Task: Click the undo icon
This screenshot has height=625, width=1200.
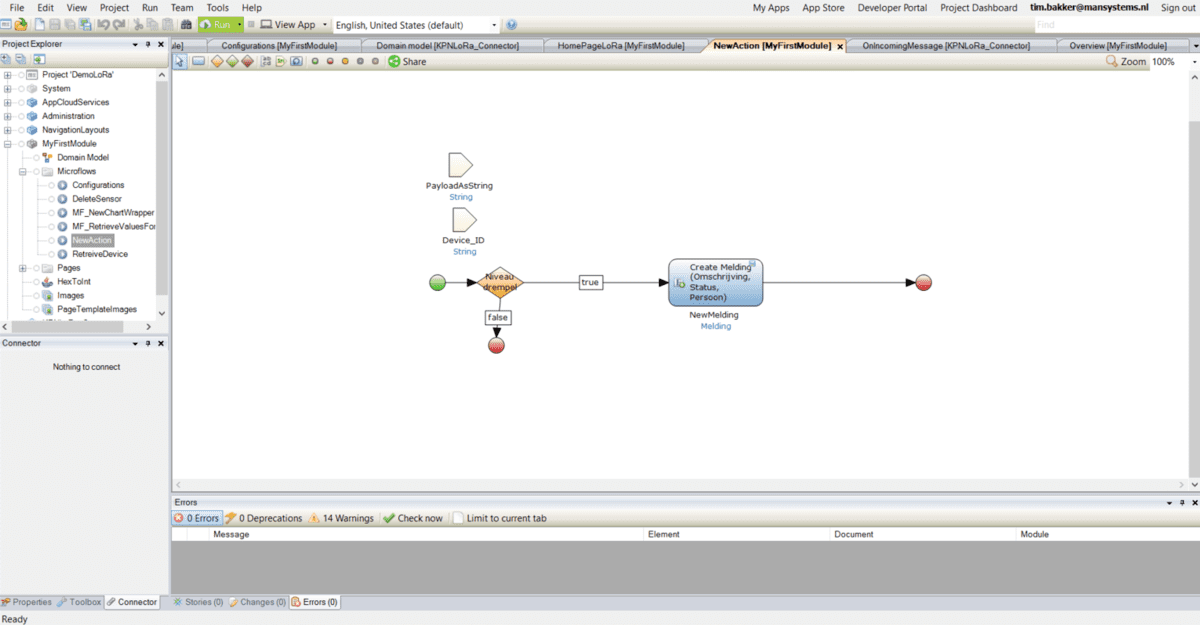Action: pos(103,24)
